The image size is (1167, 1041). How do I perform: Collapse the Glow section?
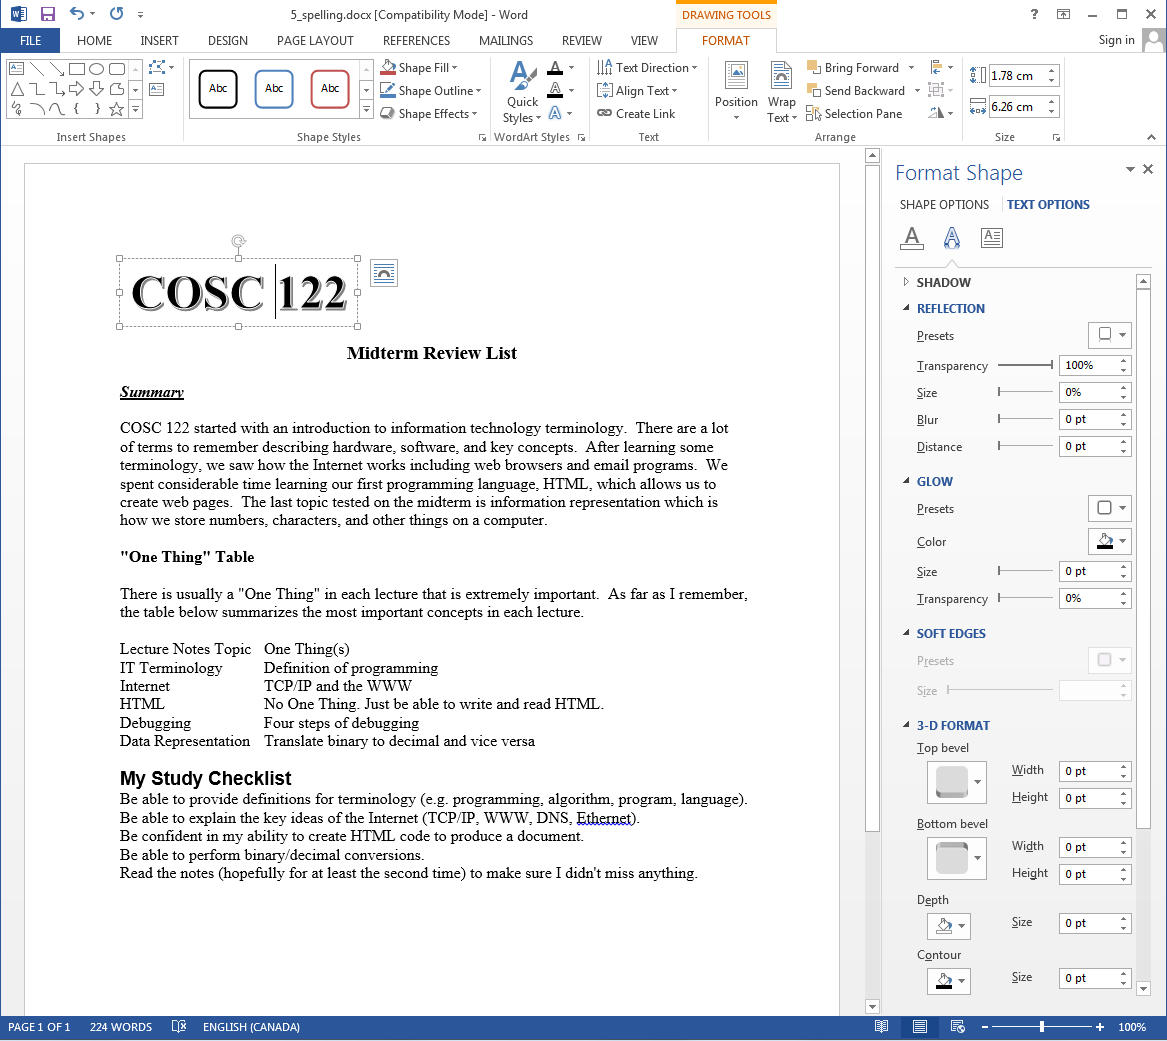pos(906,481)
